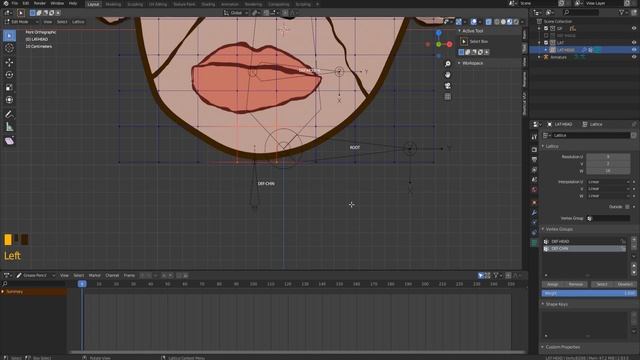Click the vertex group Select button
Image resolution: width=640 pixels, height=360 pixels.
[602, 284]
